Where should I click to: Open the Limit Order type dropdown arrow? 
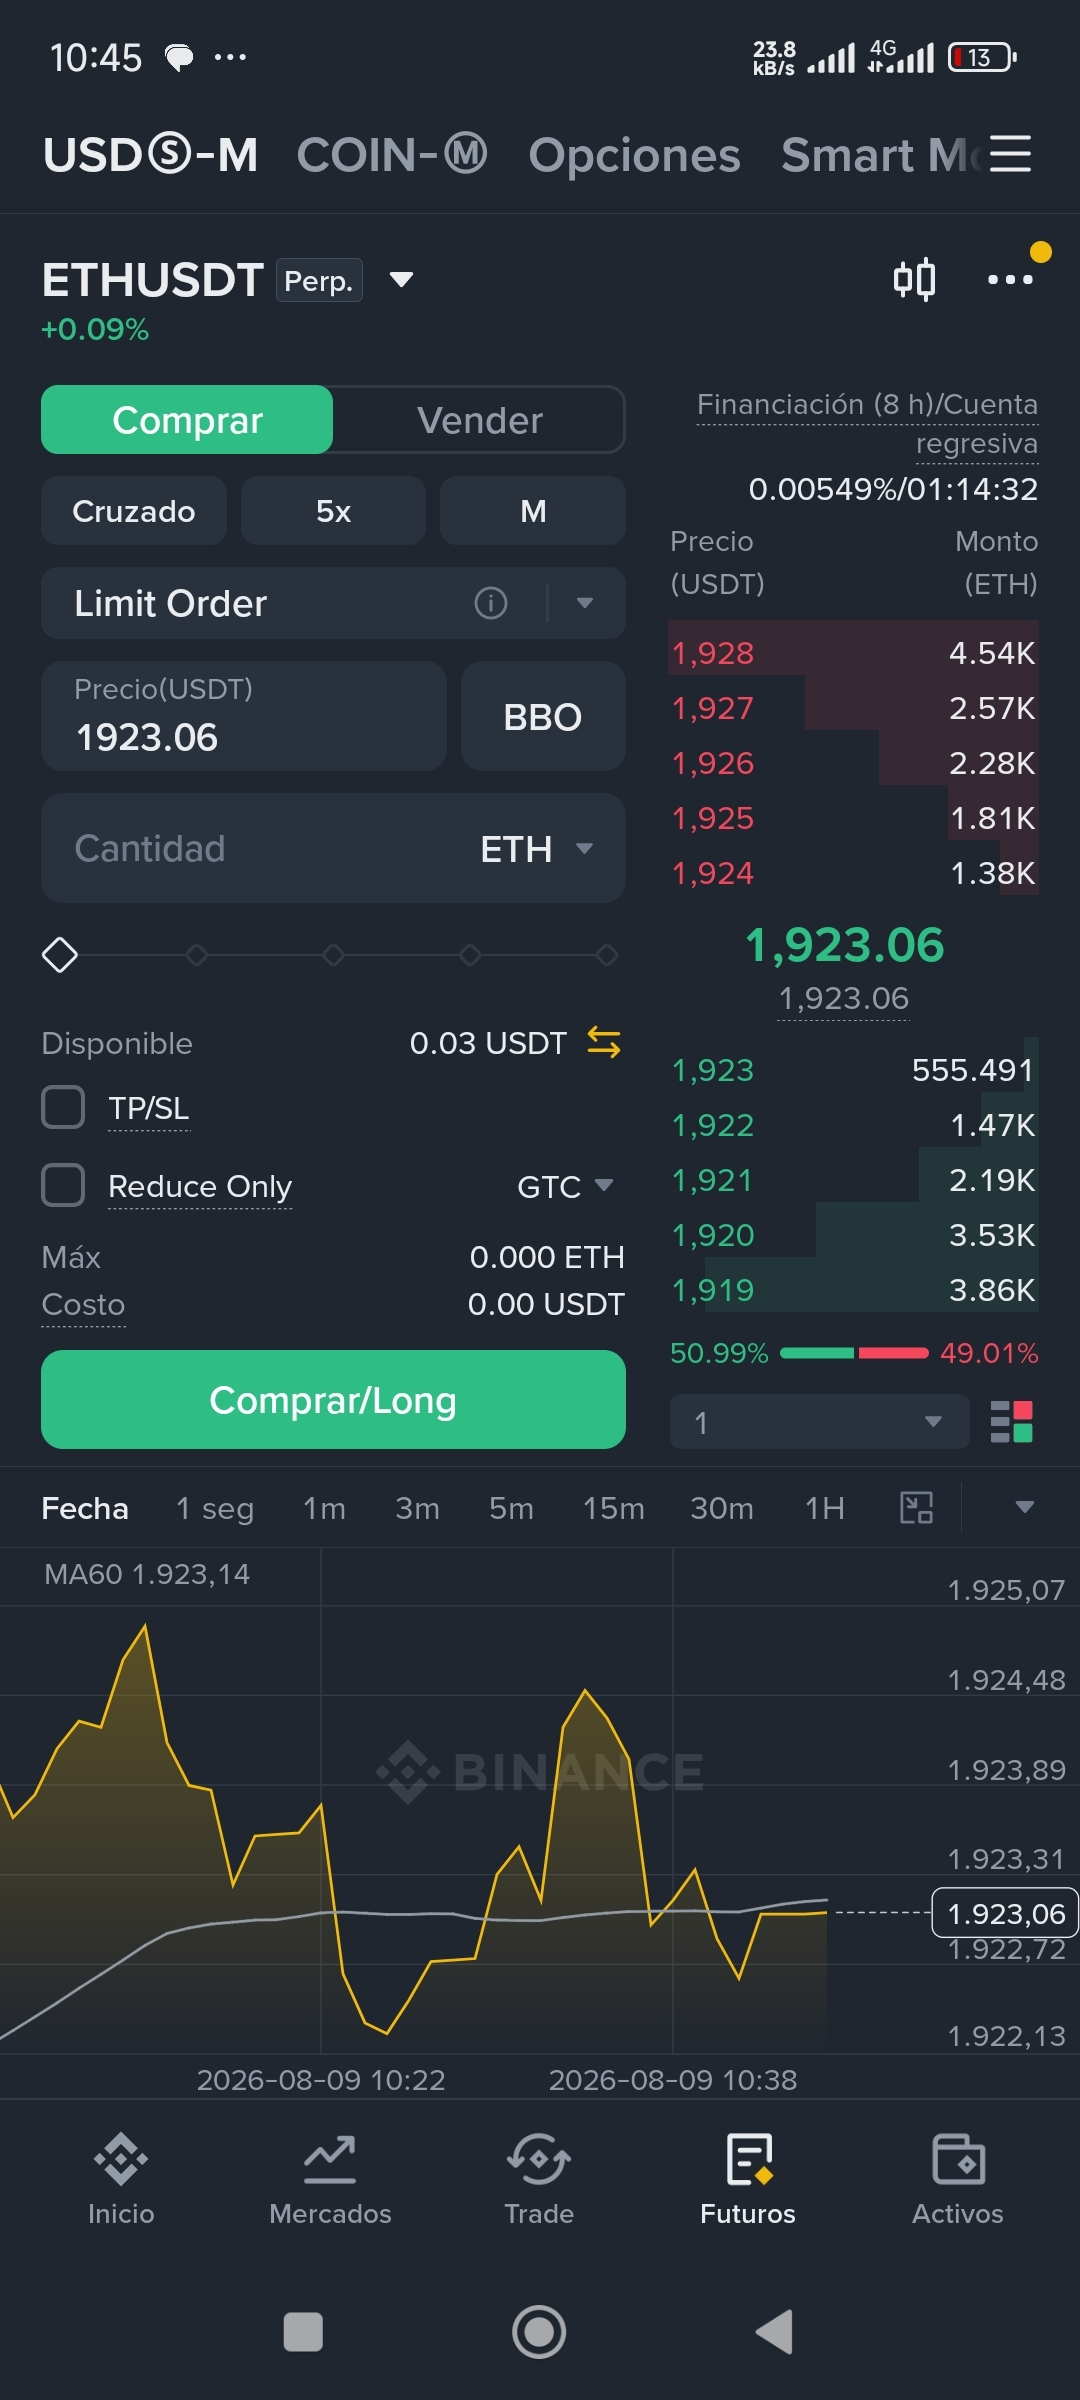pos(585,603)
